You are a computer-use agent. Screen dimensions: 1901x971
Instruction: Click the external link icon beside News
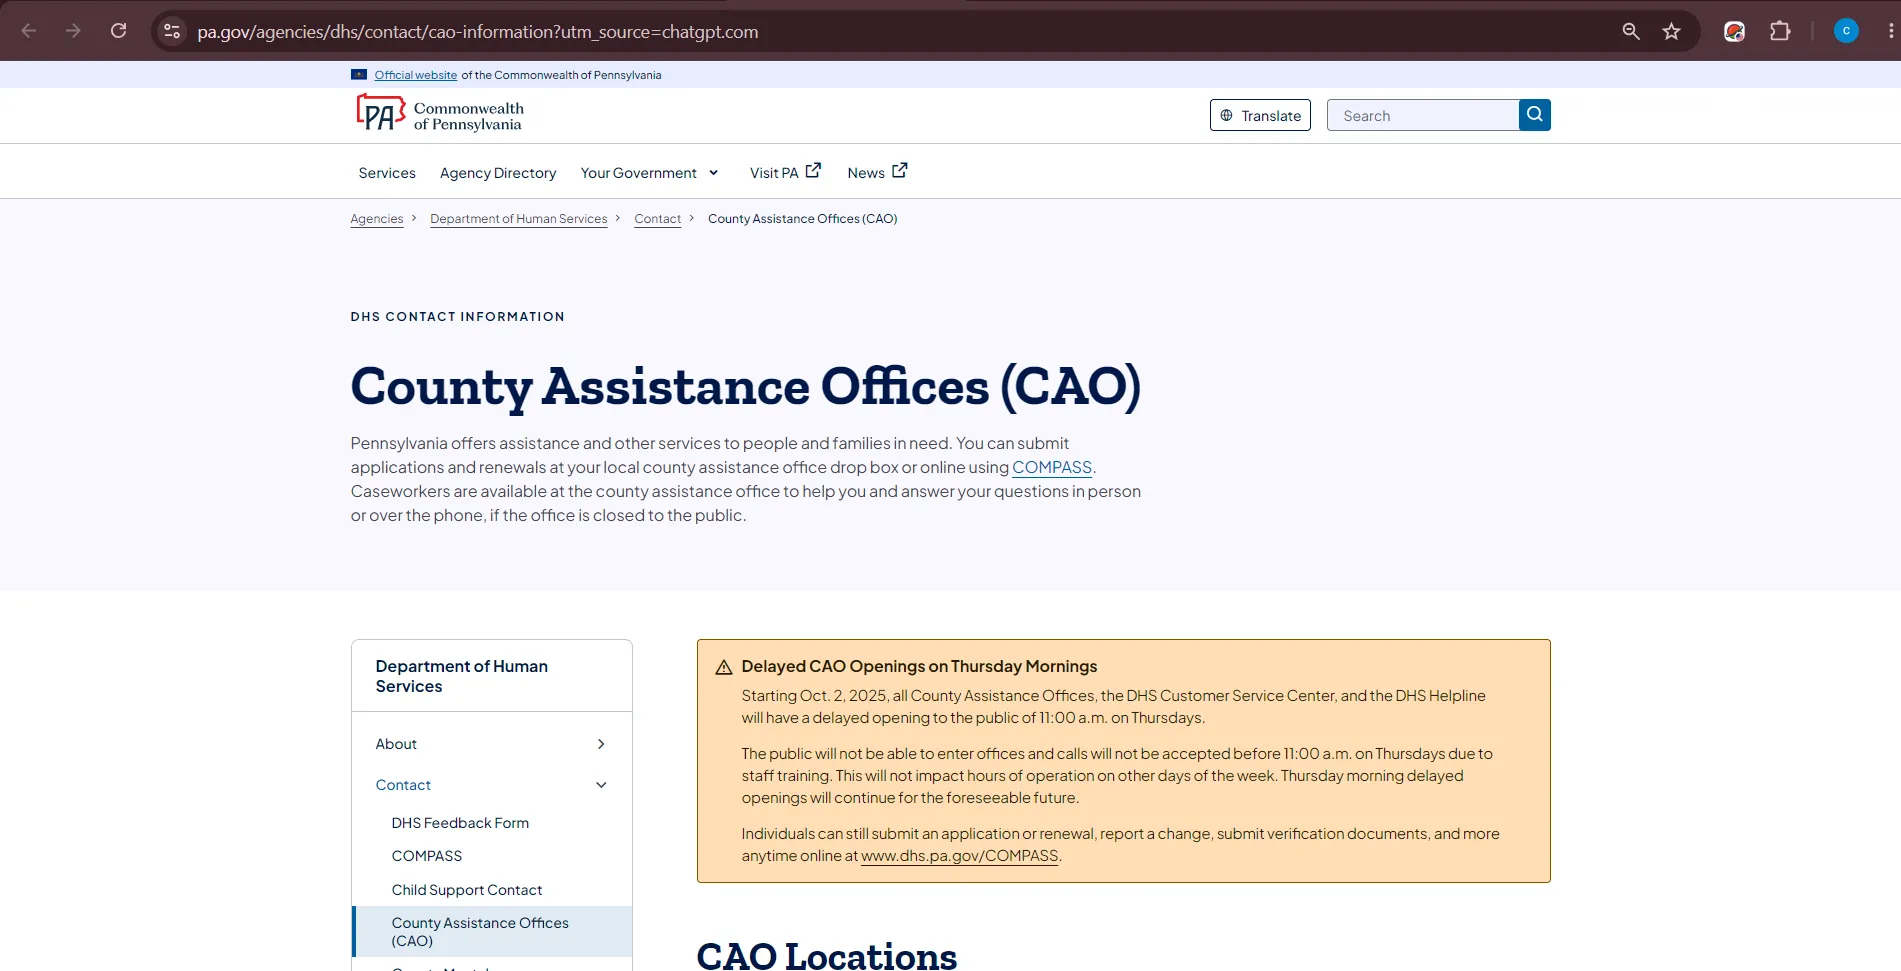click(900, 171)
